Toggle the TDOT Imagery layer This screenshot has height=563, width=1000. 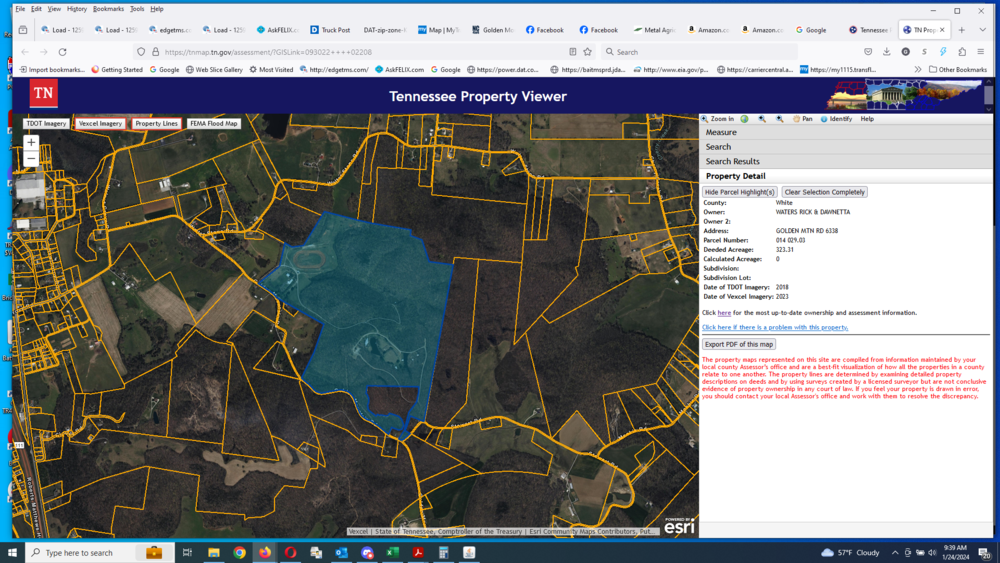pyautogui.click(x=46, y=124)
